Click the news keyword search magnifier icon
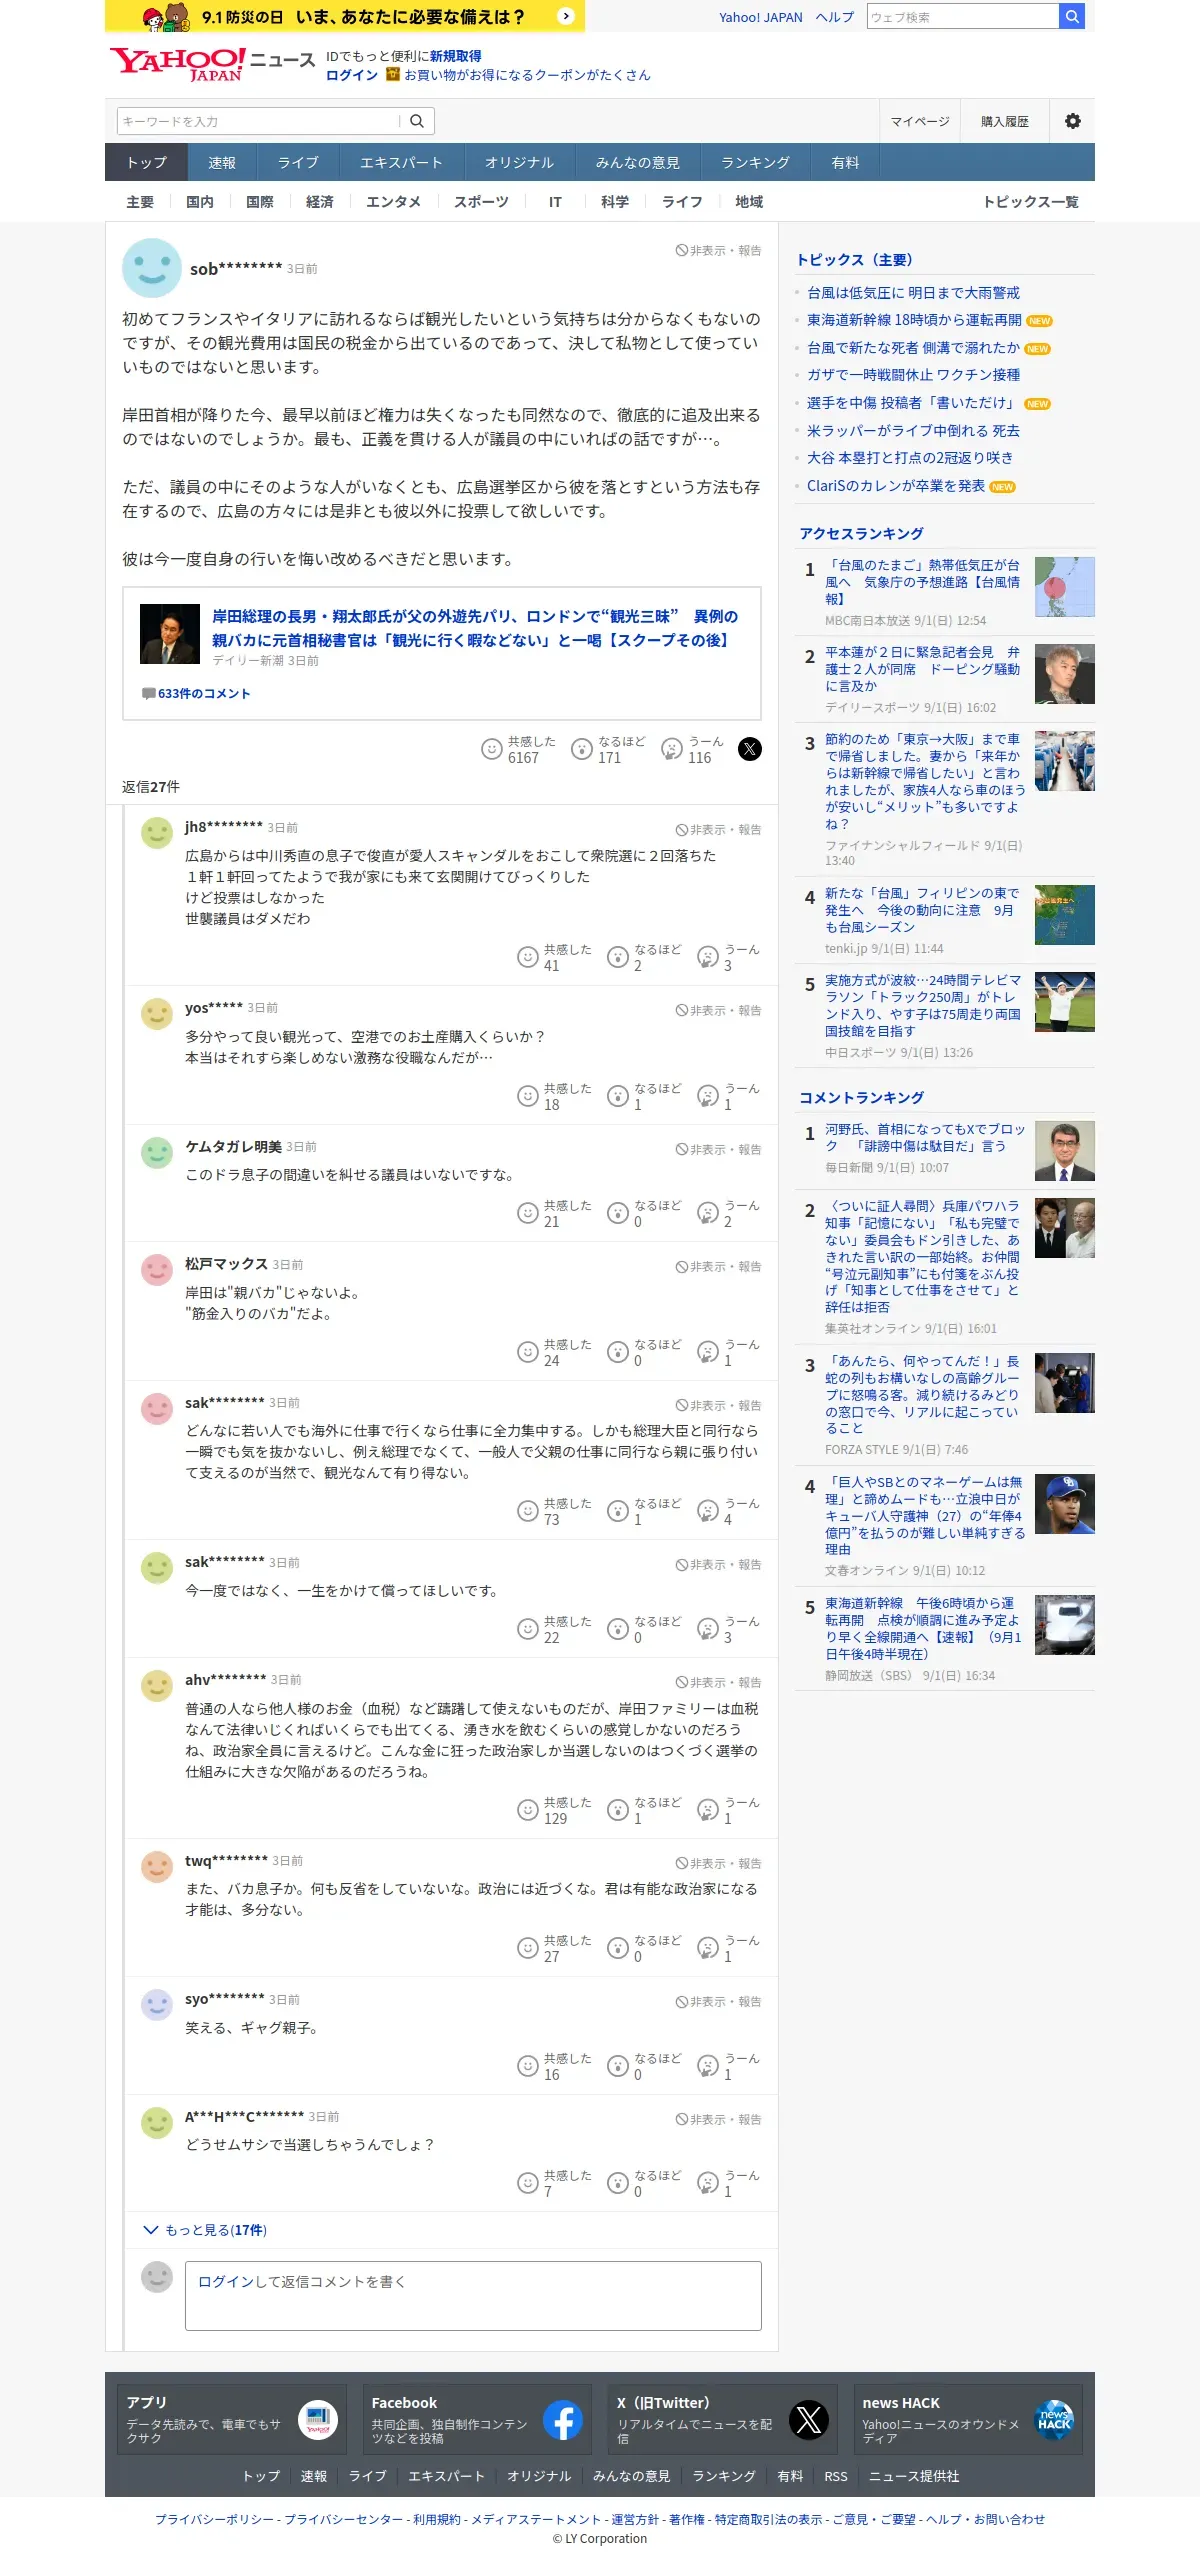Image resolution: width=1200 pixels, height=2567 pixels. coord(417,121)
